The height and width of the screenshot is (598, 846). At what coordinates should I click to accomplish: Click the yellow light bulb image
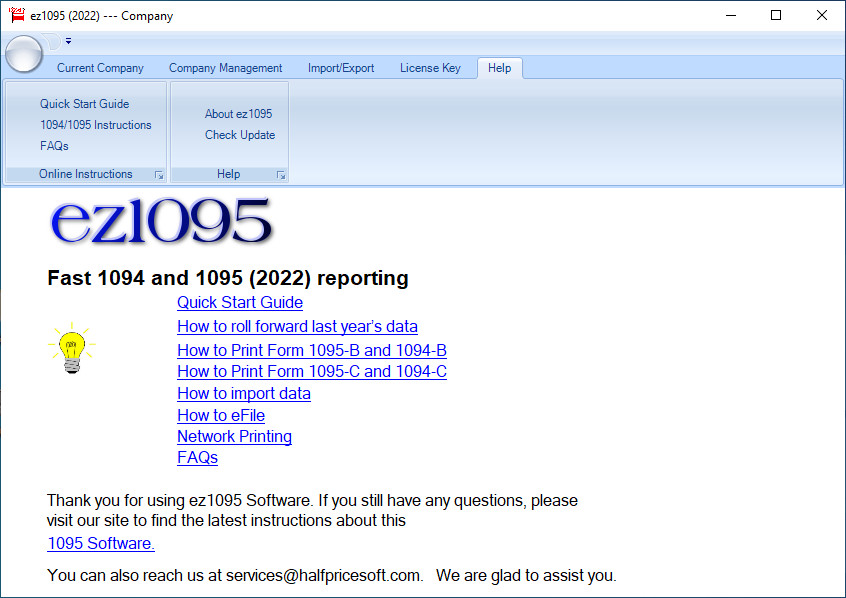point(72,348)
